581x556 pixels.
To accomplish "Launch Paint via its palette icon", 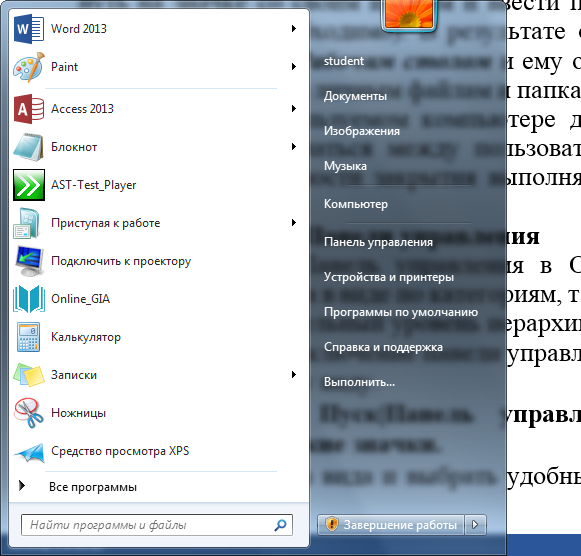I will click(29, 67).
